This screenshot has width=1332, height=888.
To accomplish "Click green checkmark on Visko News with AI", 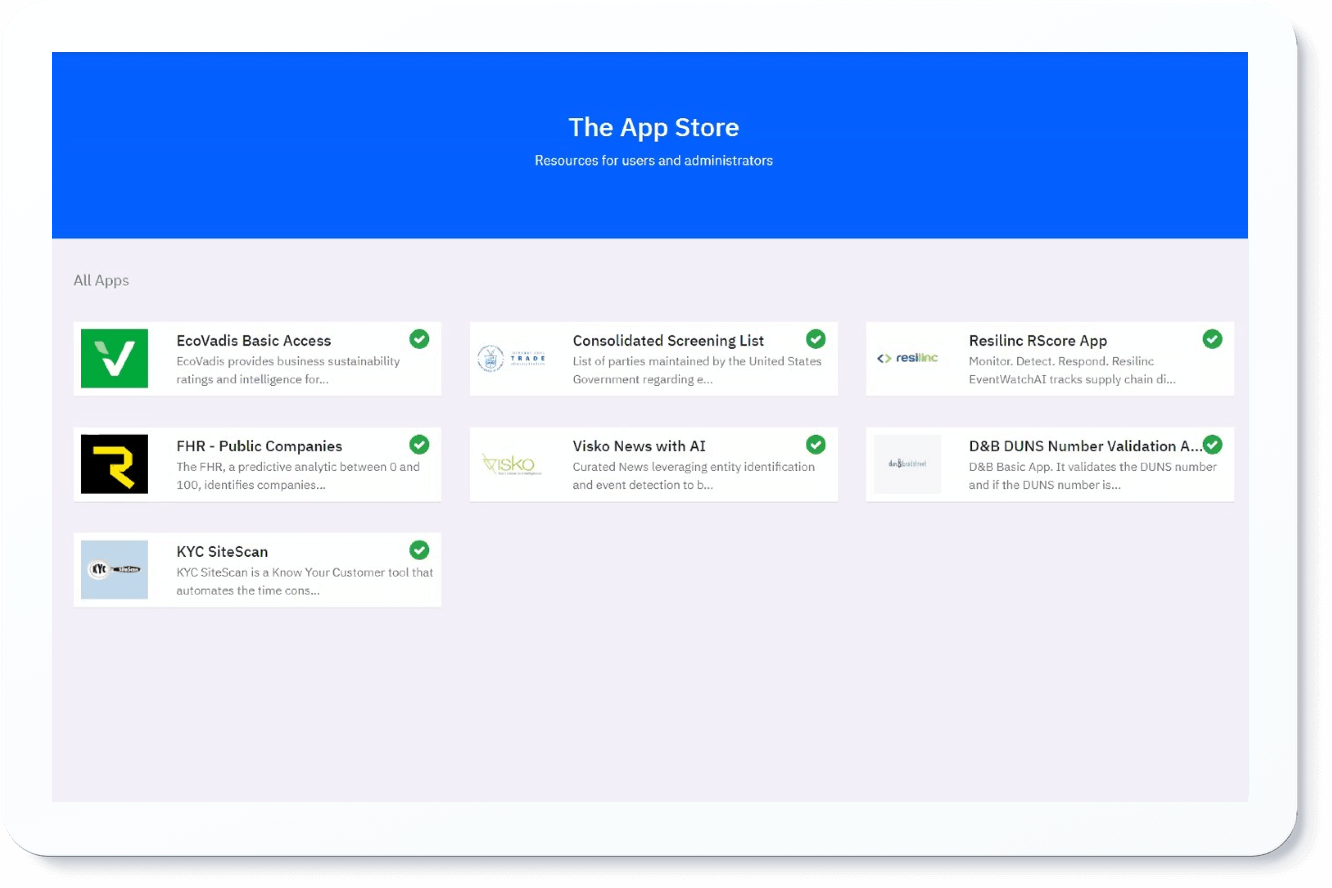I will [x=816, y=444].
